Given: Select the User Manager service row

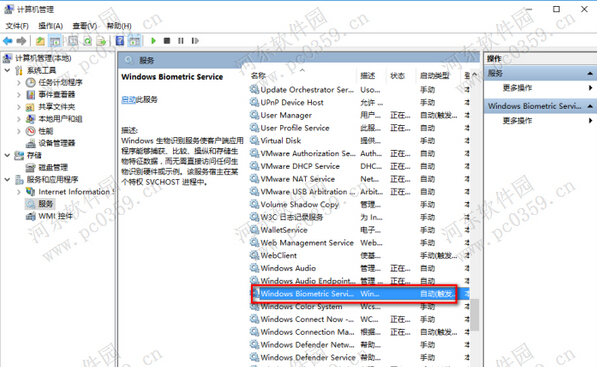Looking at the screenshot, I should click(x=359, y=115).
